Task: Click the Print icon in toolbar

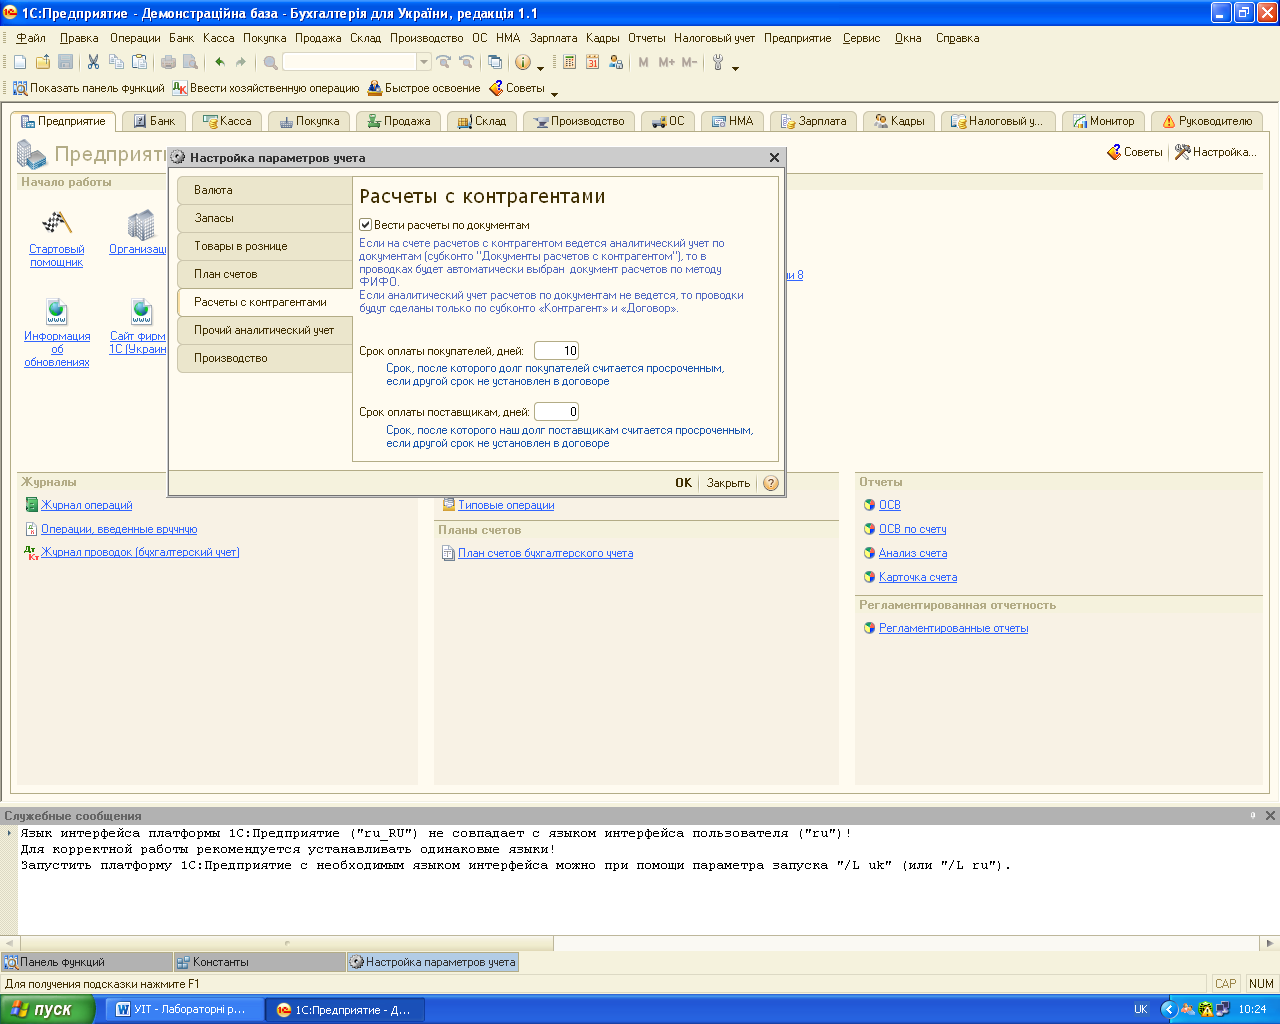Action: (168, 62)
